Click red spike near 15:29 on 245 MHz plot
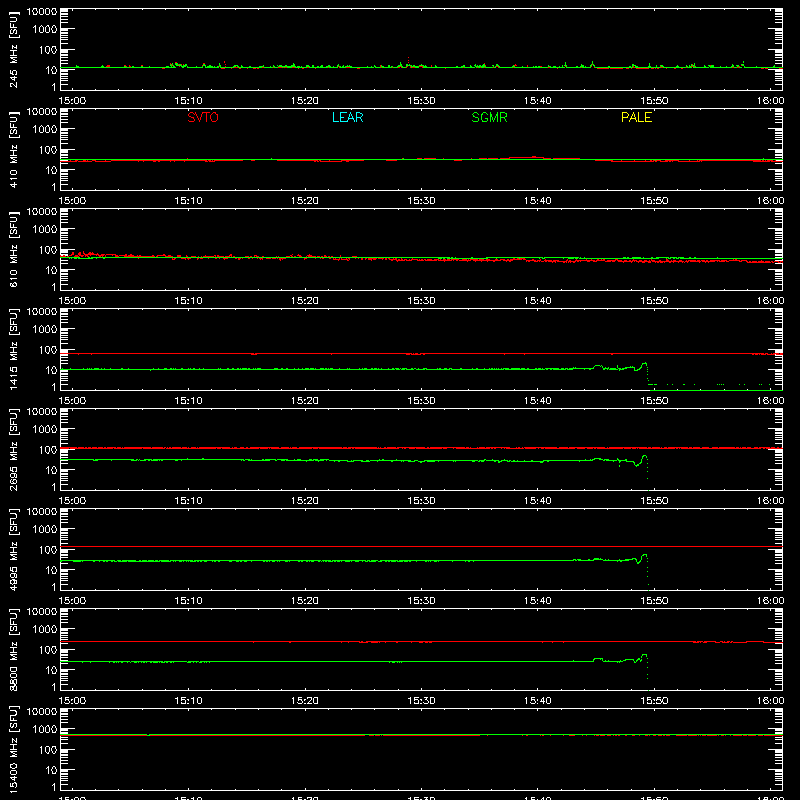Screen dimensions: 800x800 408,60
